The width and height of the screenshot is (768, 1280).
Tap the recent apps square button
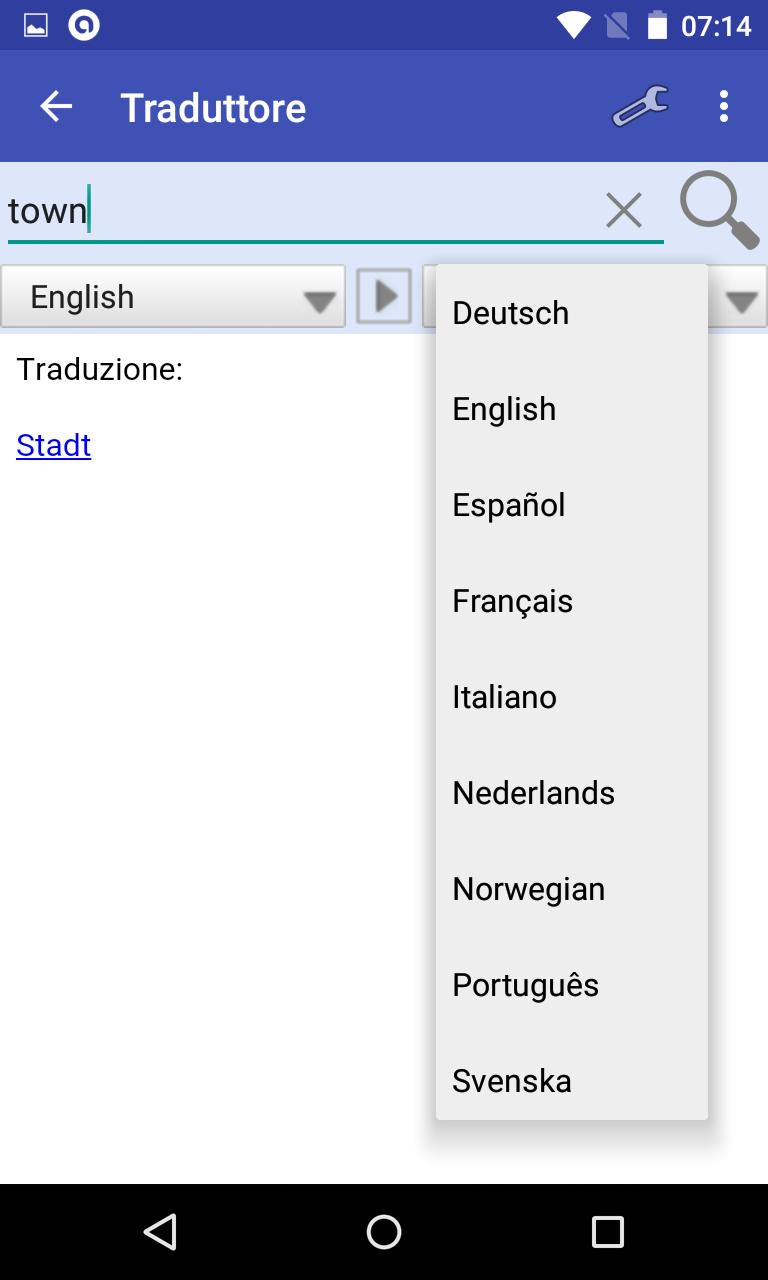pos(607,1232)
